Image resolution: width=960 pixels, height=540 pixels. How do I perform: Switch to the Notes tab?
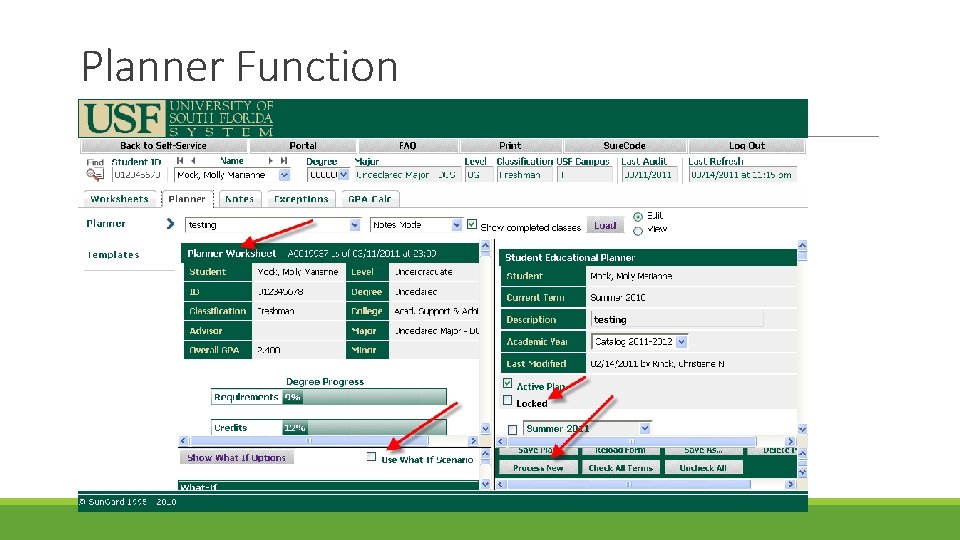pyautogui.click(x=239, y=199)
